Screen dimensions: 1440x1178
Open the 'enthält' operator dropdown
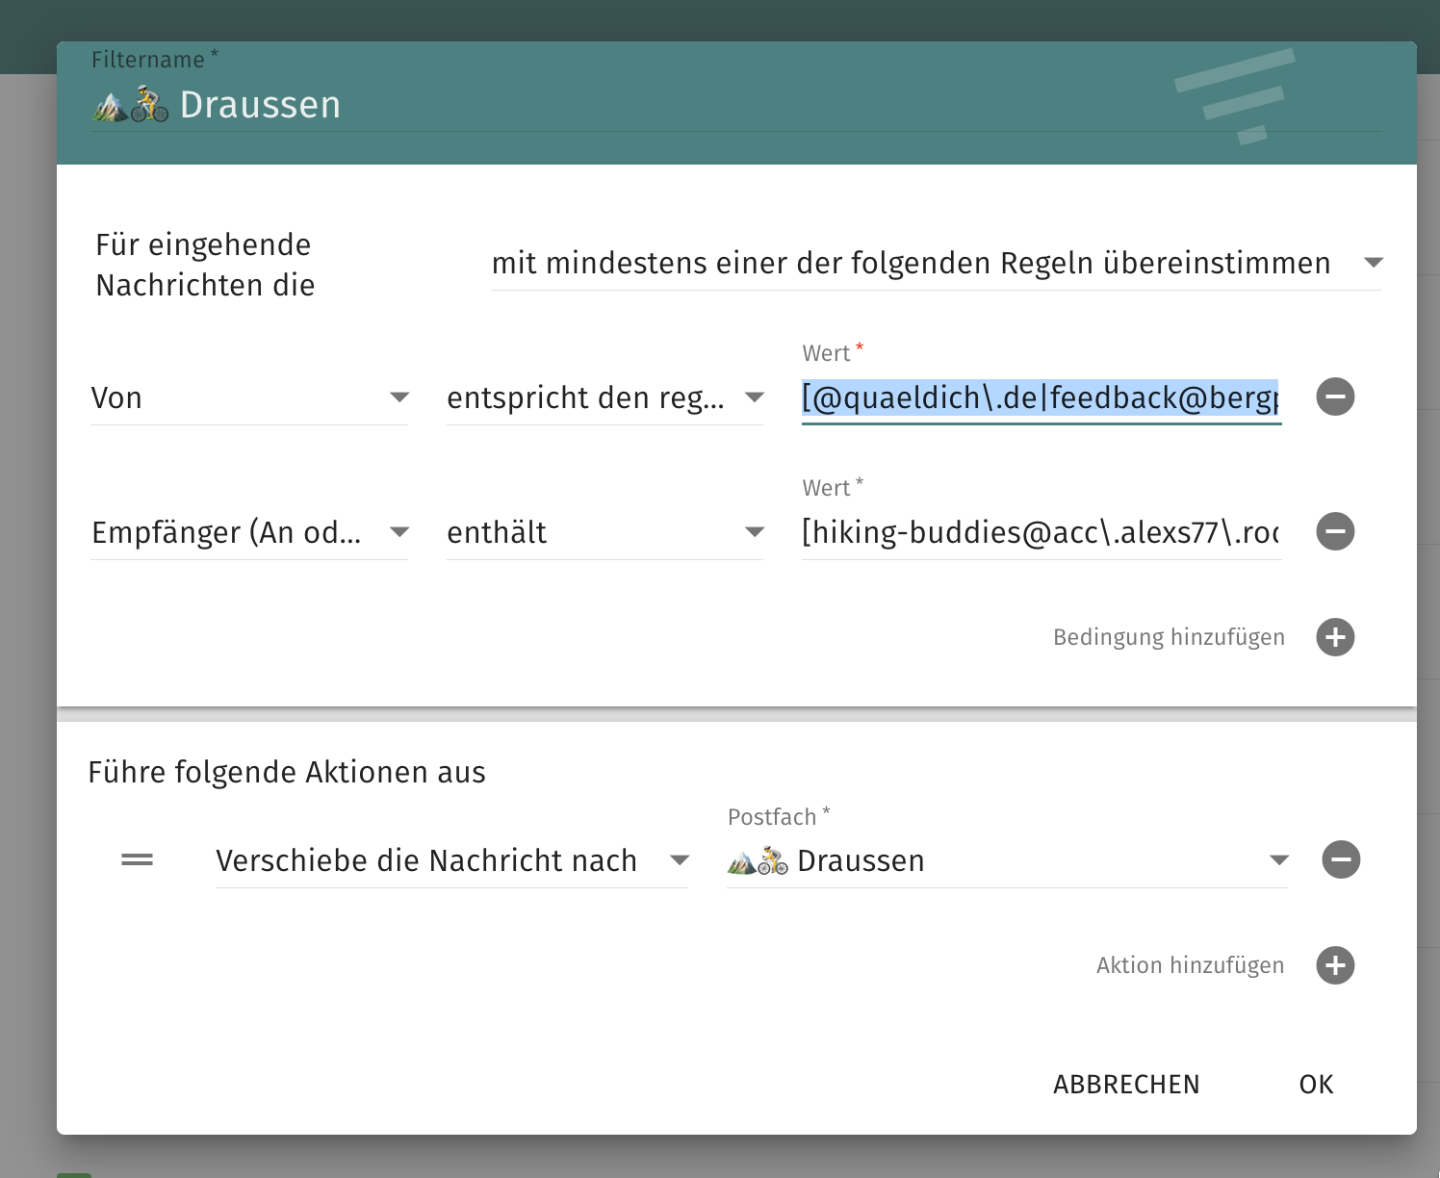pos(605,532)
